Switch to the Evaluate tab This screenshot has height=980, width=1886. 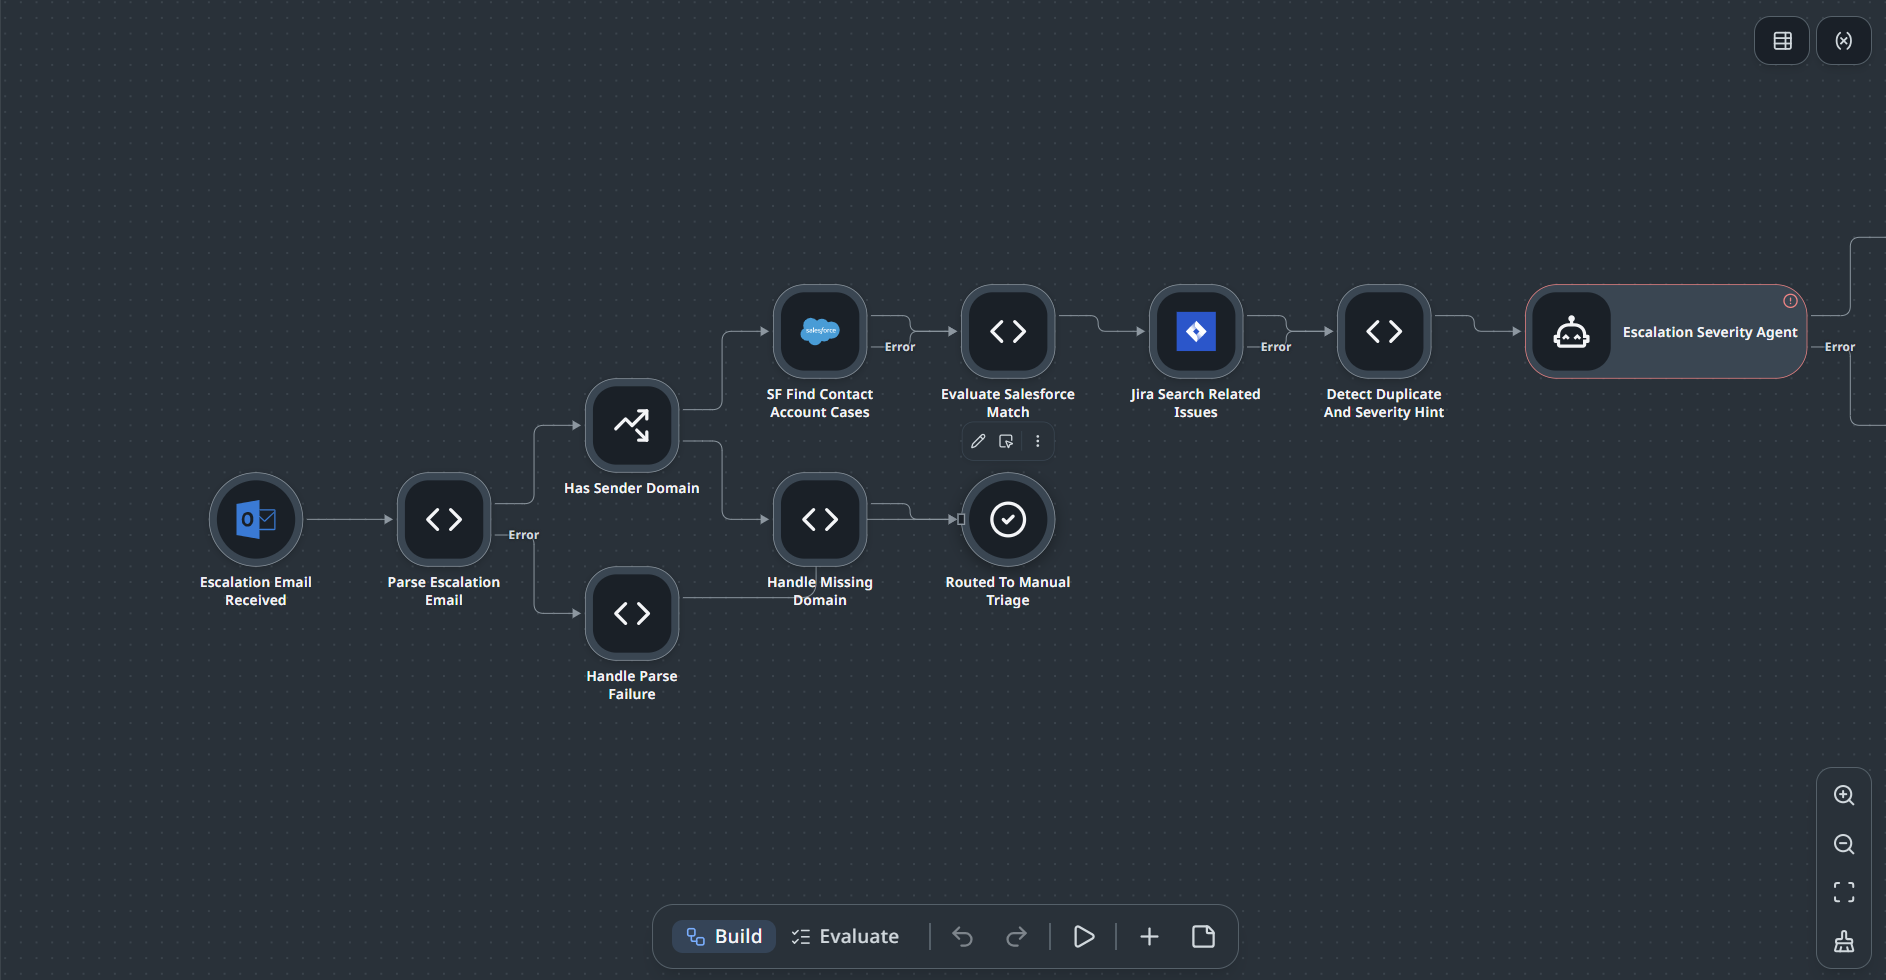click(x=845, y=936)
